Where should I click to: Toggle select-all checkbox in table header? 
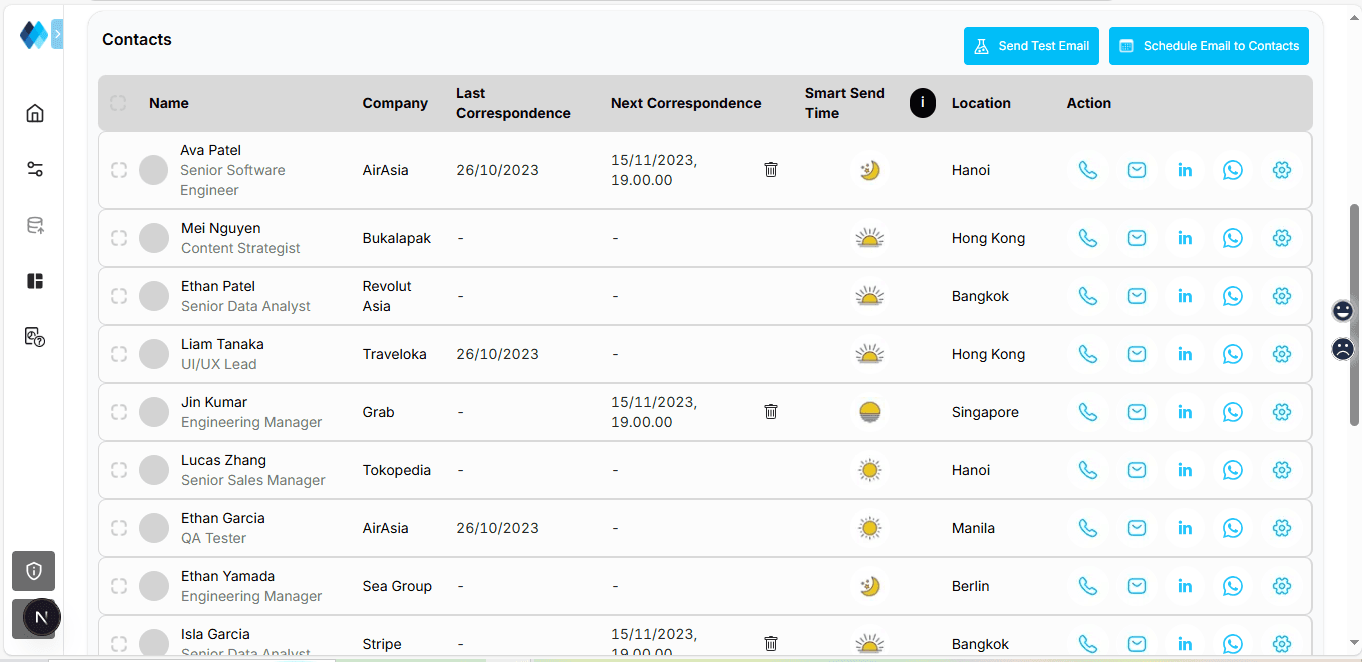[118, 103]
